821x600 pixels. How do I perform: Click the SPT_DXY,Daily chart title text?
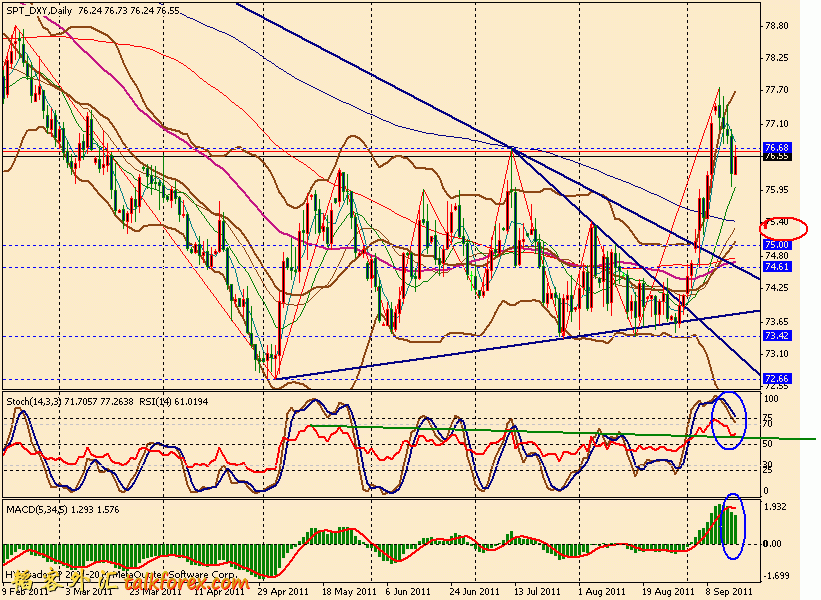[x=39, y=10]
